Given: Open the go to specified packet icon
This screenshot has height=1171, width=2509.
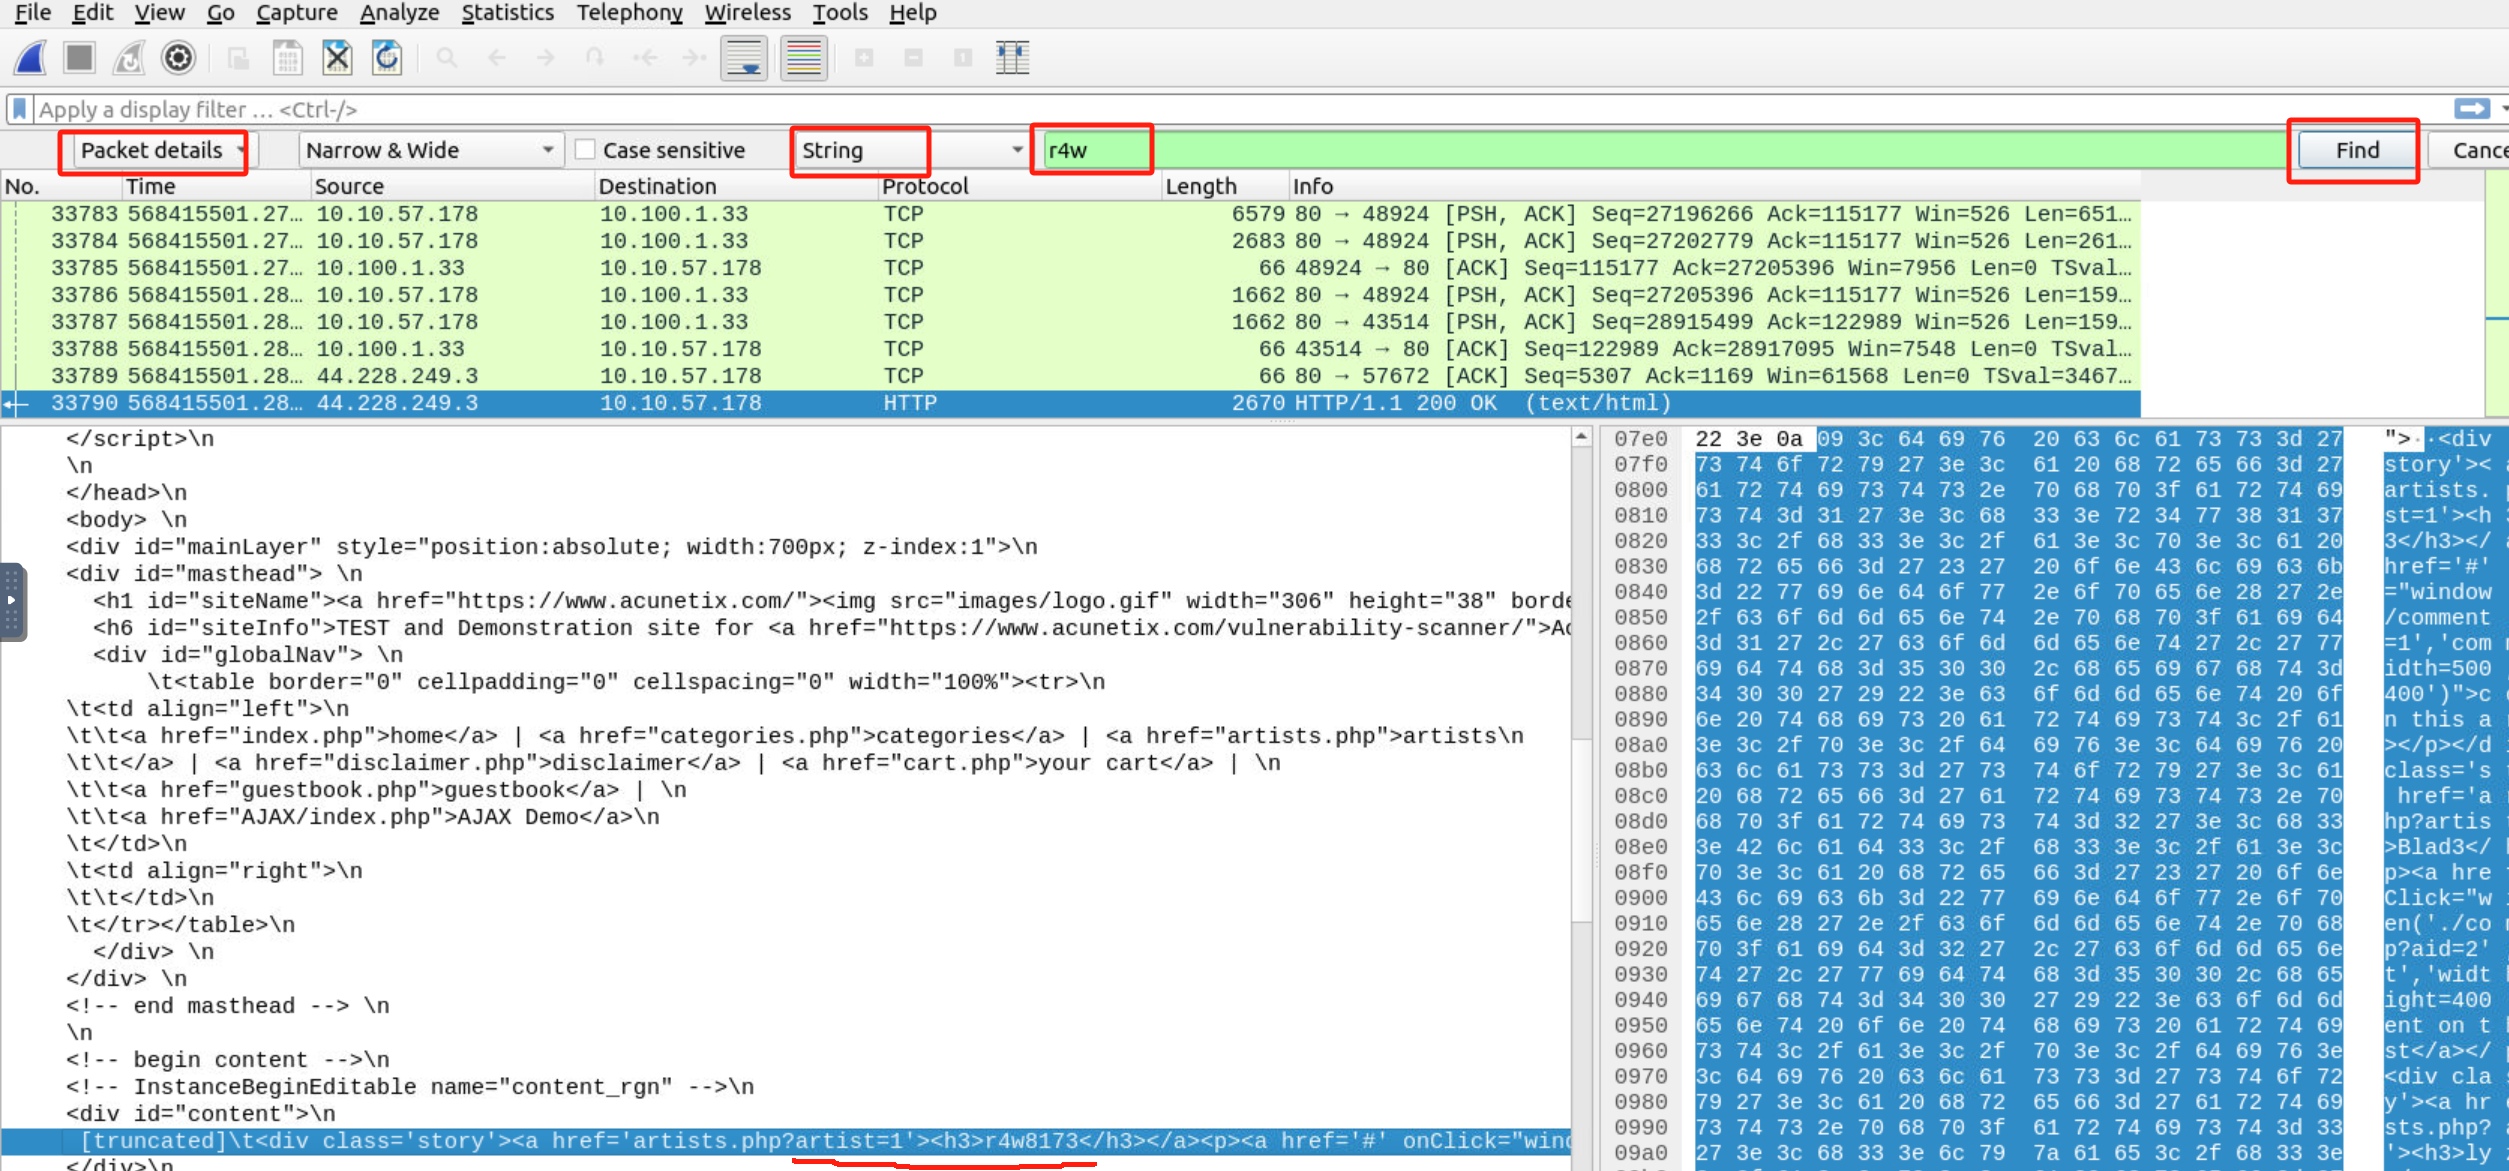Looking at the screenshot, I should click(x=595, y=58).
